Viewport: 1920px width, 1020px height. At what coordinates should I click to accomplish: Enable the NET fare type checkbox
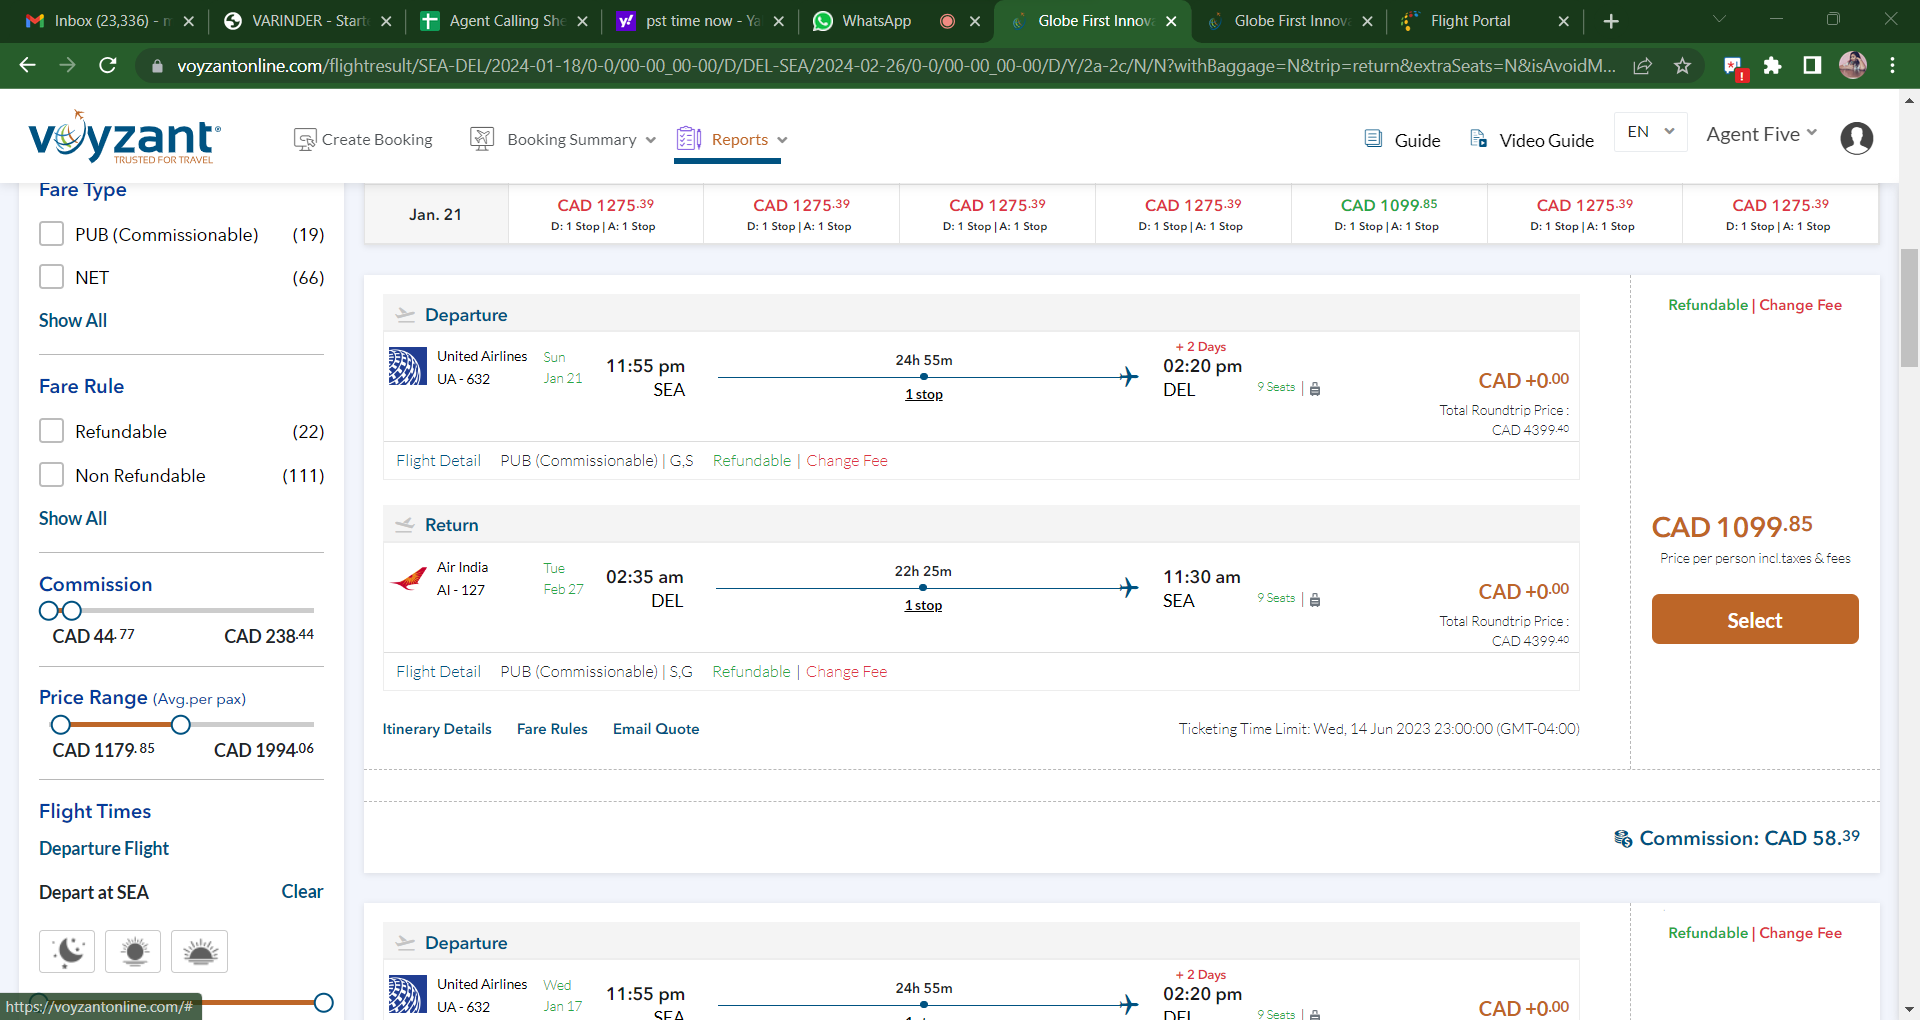click(52, 277)
